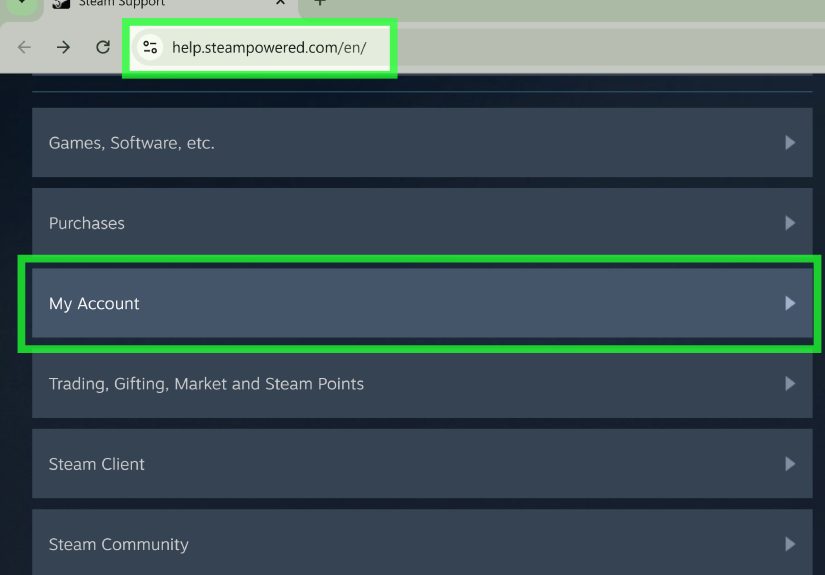Expand arrow on Steam Client row
Image resolution: width=825 pixels, height=575 pixels.
tap(790, 463)
